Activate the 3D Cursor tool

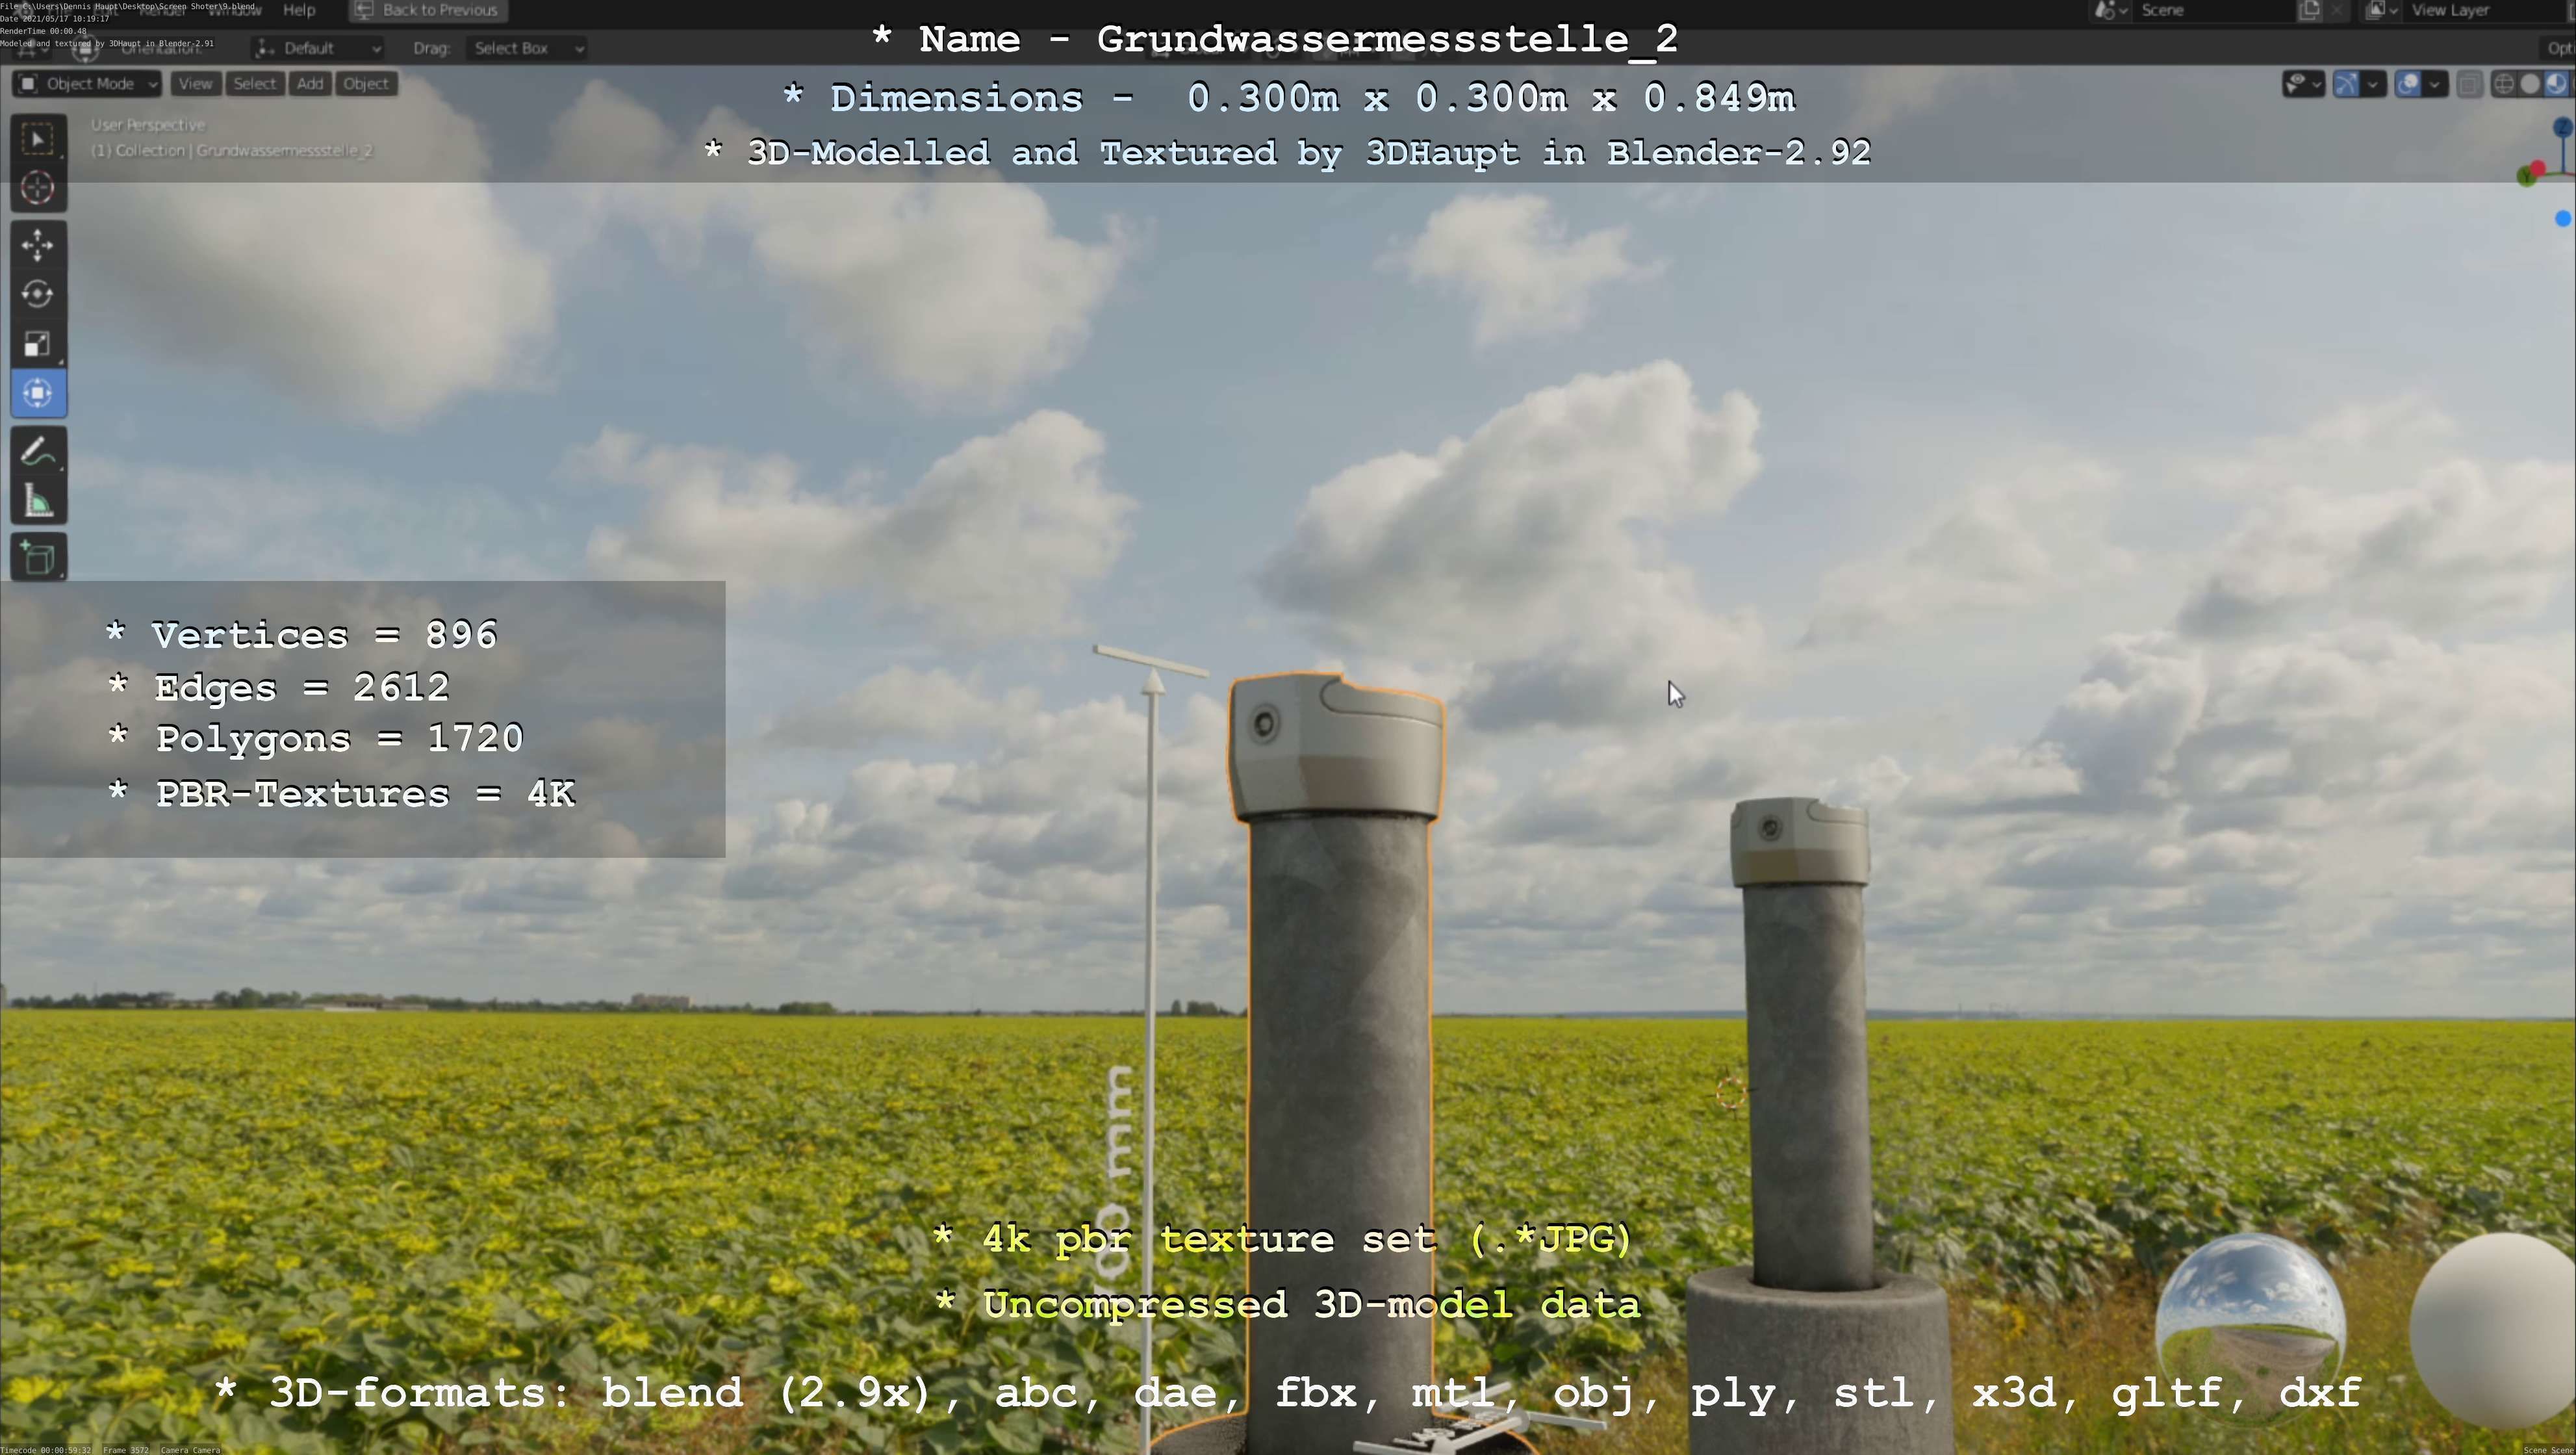click(x=38, y=187)
